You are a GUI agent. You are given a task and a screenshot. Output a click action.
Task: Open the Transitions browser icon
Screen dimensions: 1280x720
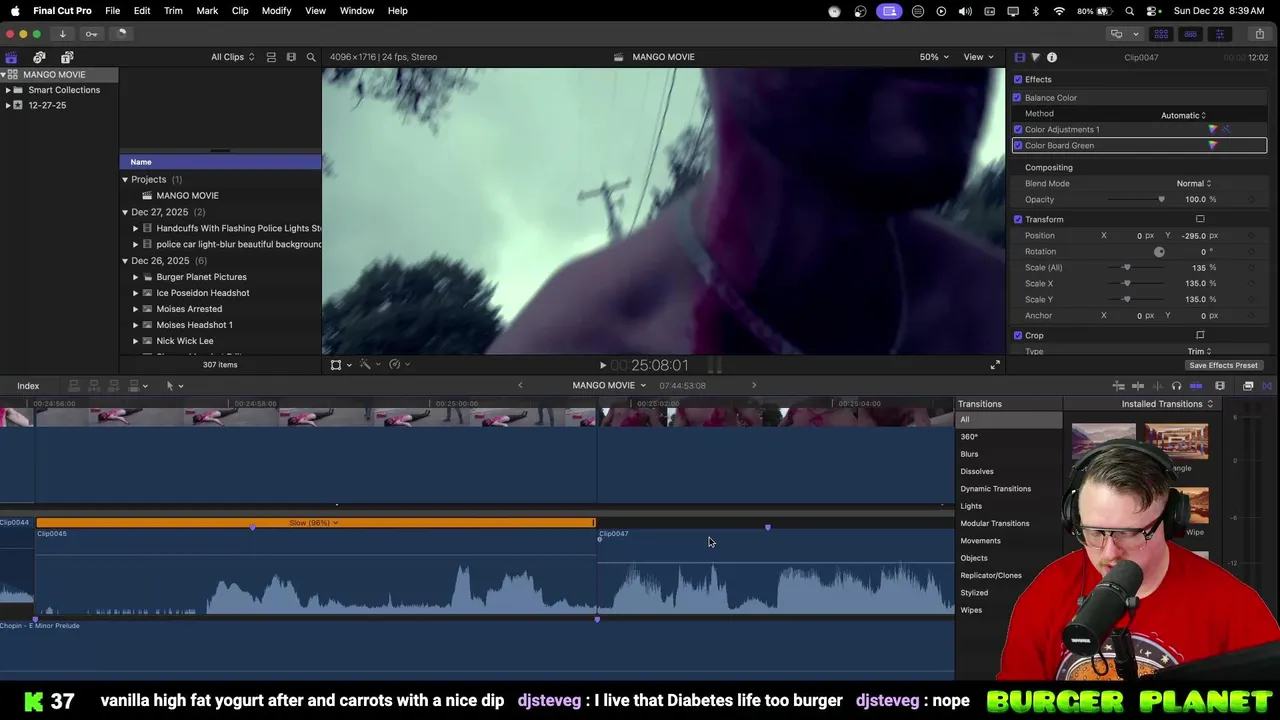[x=1267, y=386]
